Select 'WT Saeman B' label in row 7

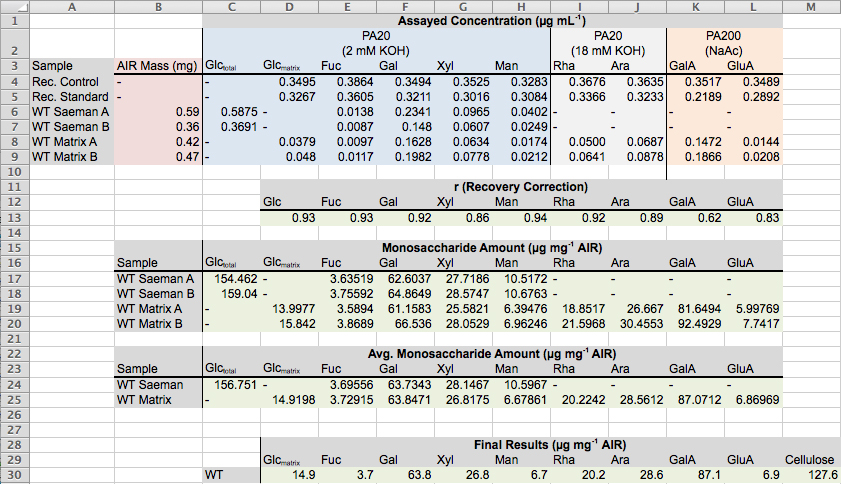pyautogui.click(x=72, y=127)
